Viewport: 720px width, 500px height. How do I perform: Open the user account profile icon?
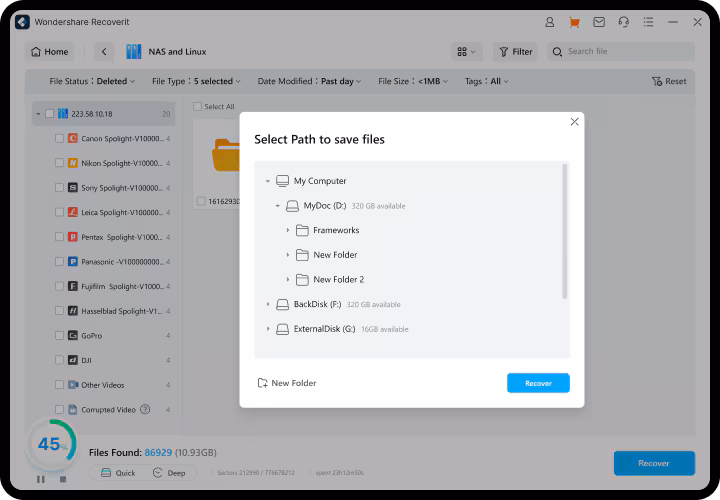[x=550, y=22]
